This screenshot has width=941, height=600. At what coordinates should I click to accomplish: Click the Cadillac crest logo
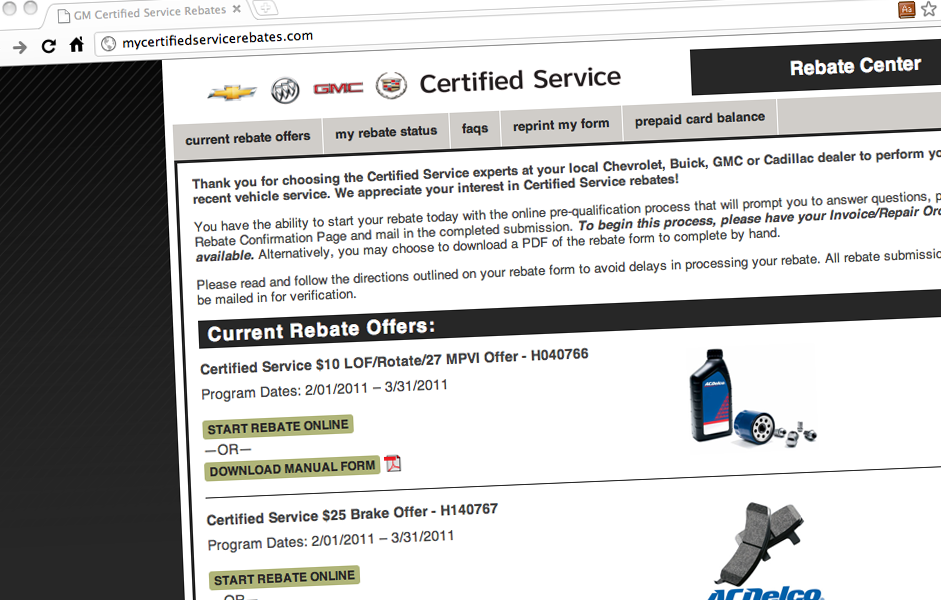click(391, 86)
